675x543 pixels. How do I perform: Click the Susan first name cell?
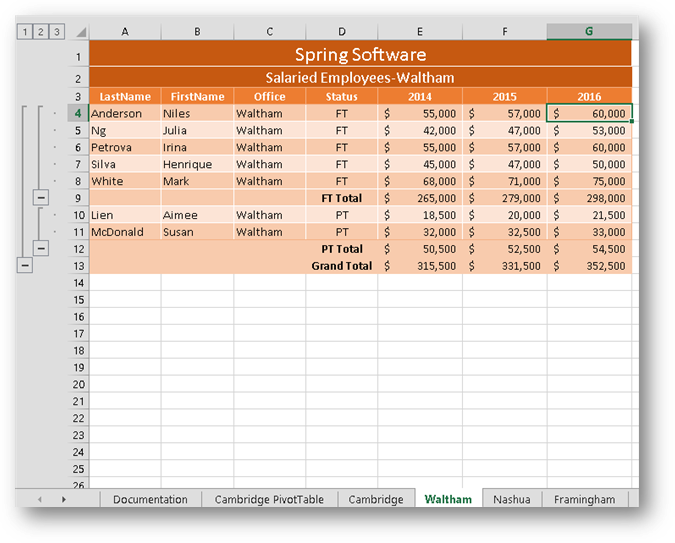coord(197,232)
